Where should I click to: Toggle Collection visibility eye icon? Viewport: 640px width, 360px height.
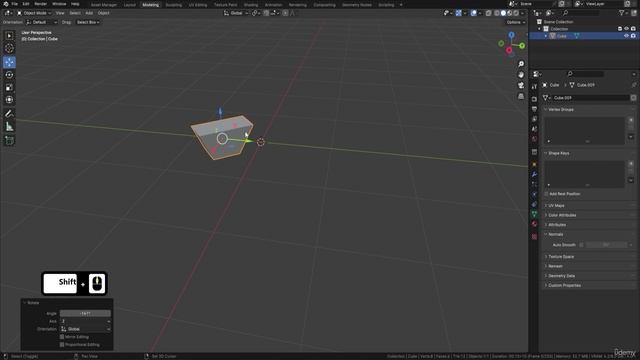[x=627, y=29]
